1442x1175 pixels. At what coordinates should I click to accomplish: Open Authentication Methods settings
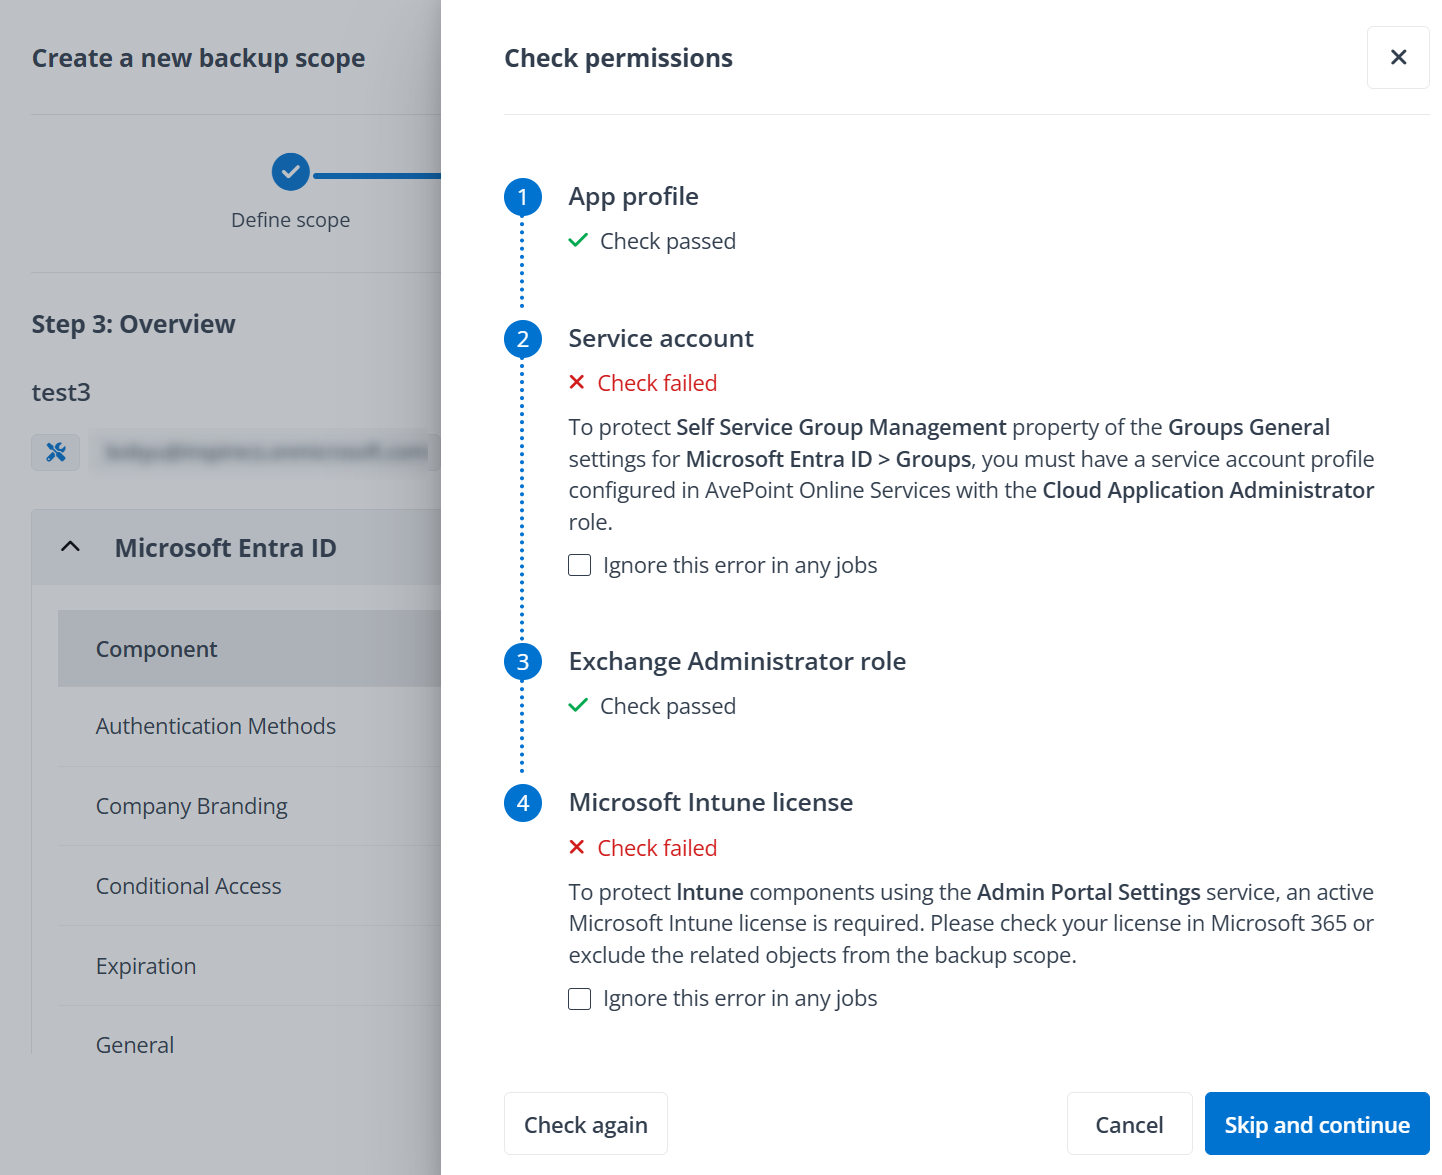coord(216,726)
